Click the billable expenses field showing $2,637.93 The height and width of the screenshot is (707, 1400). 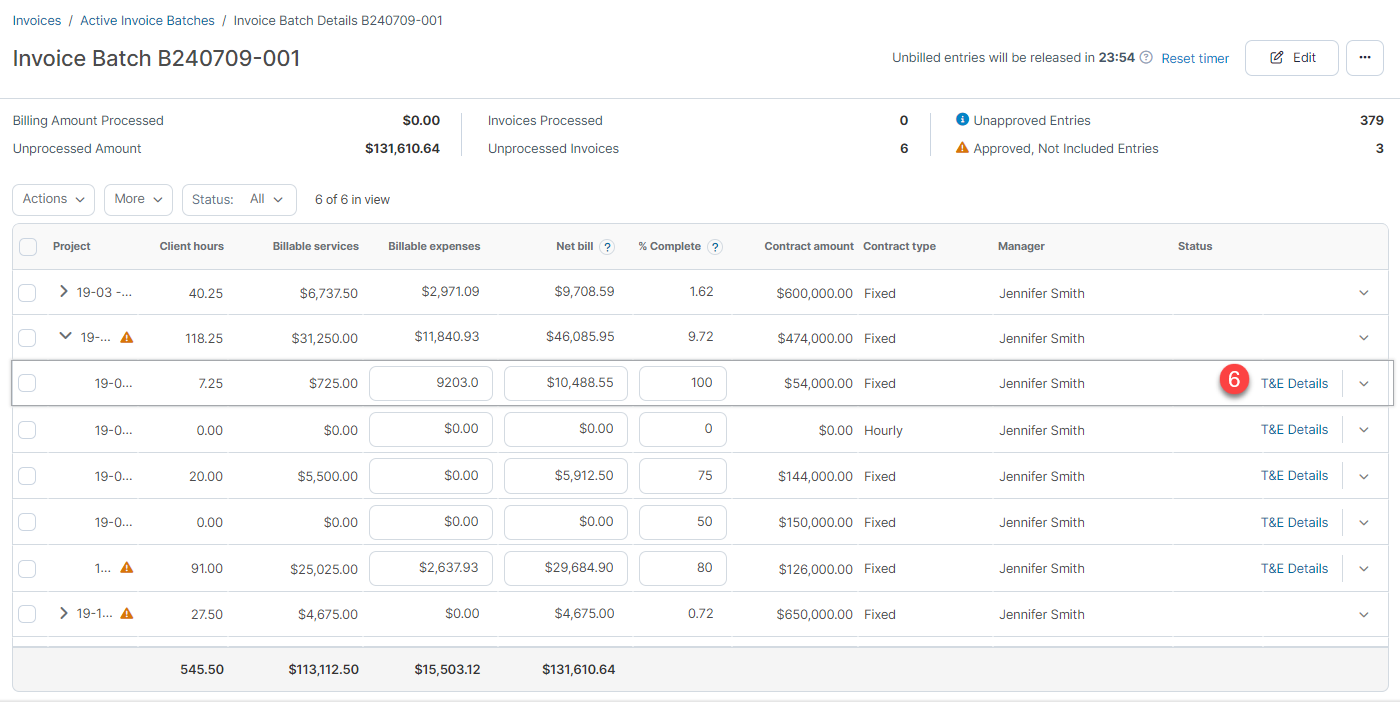point(431,568)
